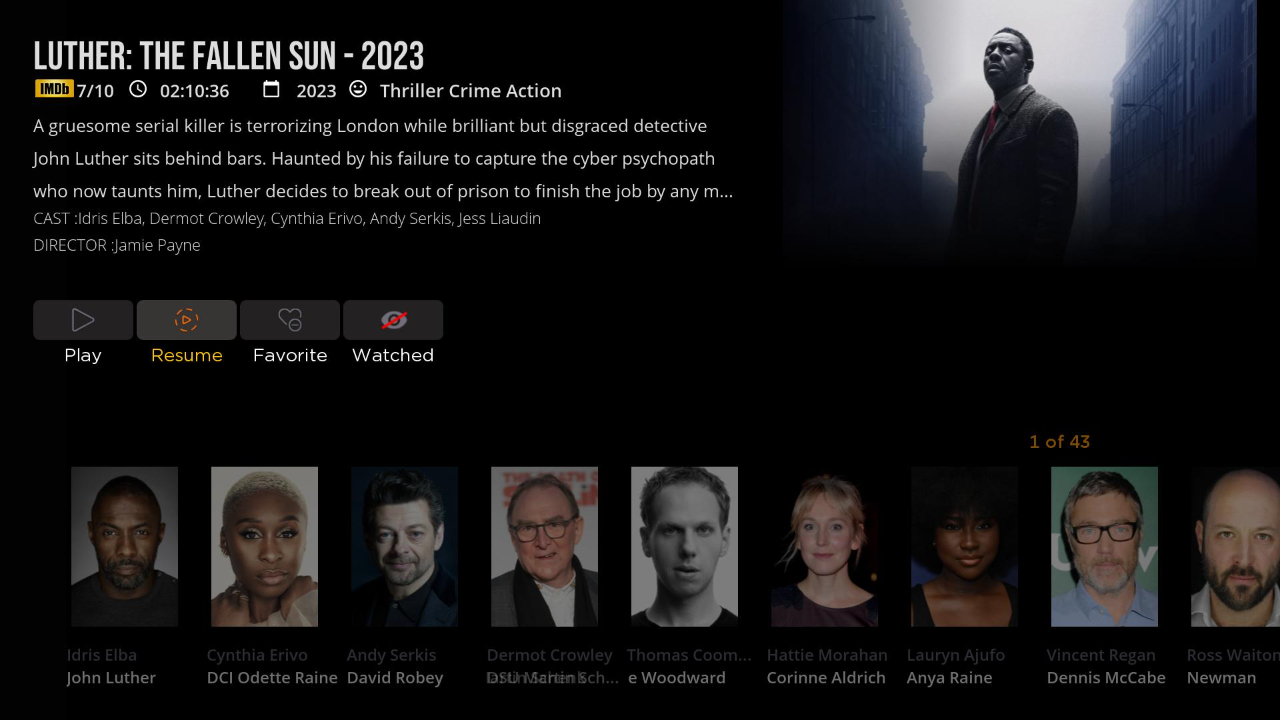1280x720 pixels.
Task: Click the Resume label text
Action: (x=187, y=355)
